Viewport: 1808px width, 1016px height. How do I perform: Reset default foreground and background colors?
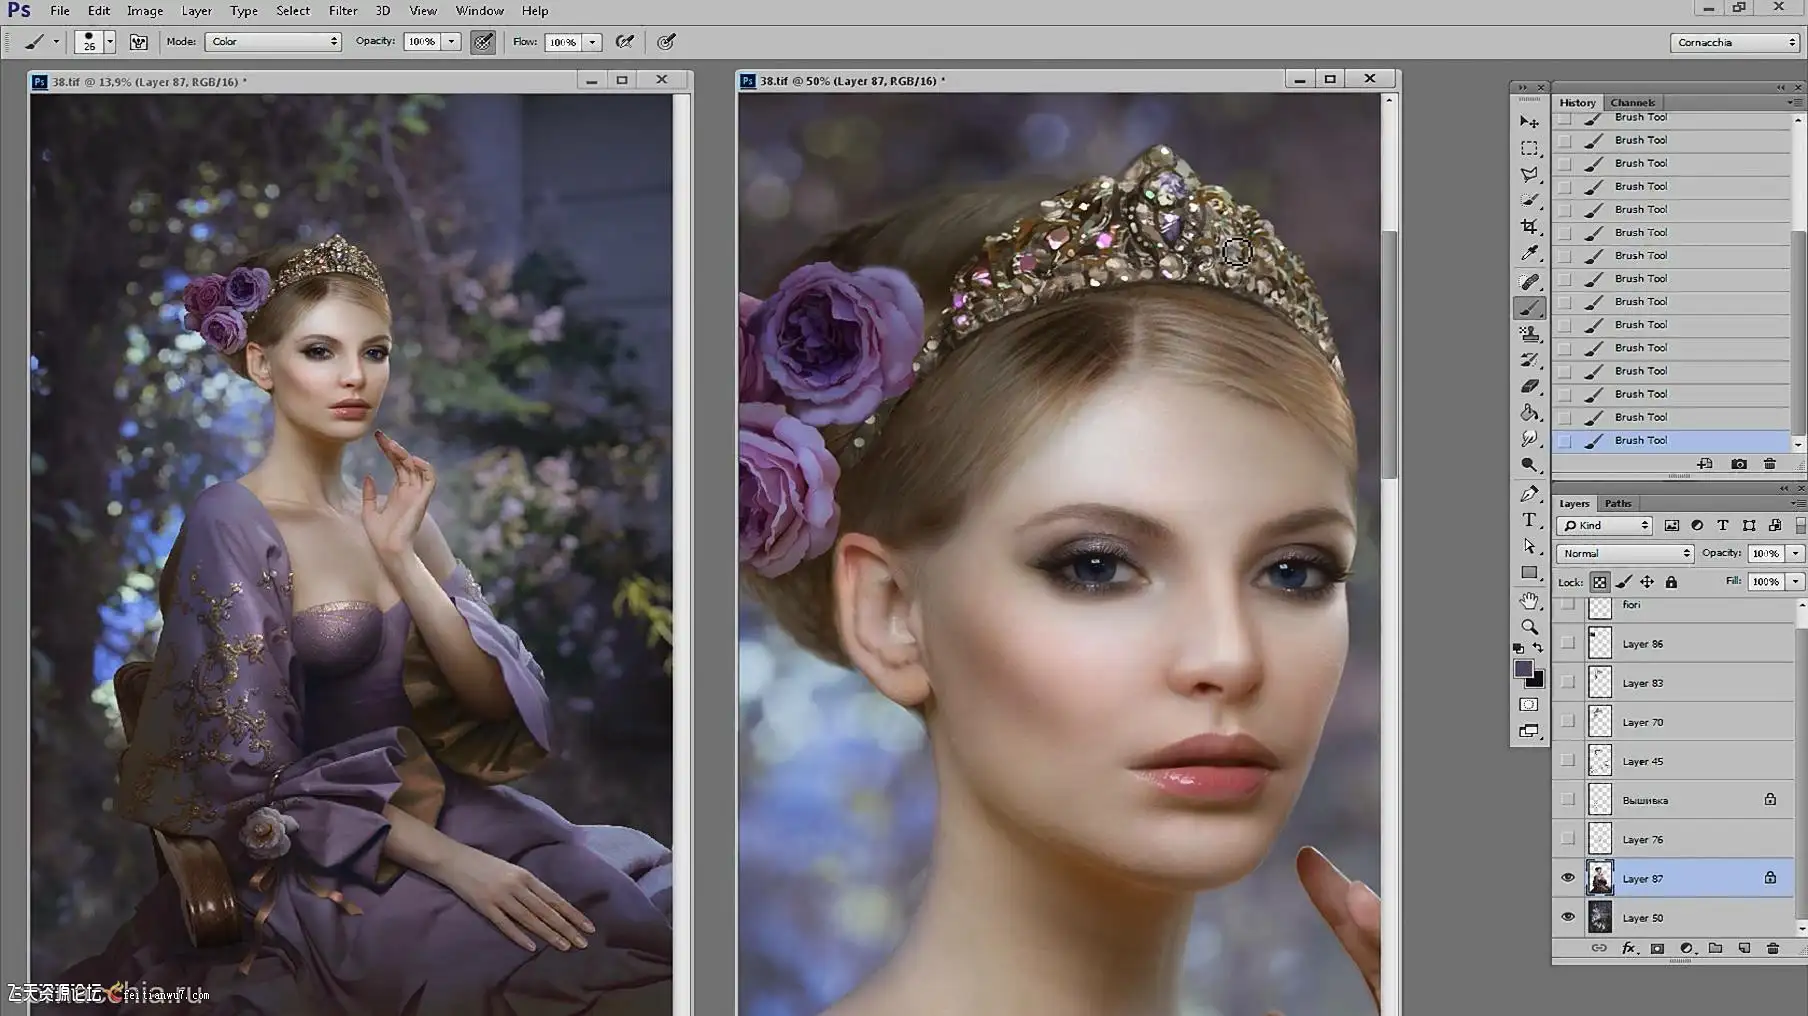1519,649
